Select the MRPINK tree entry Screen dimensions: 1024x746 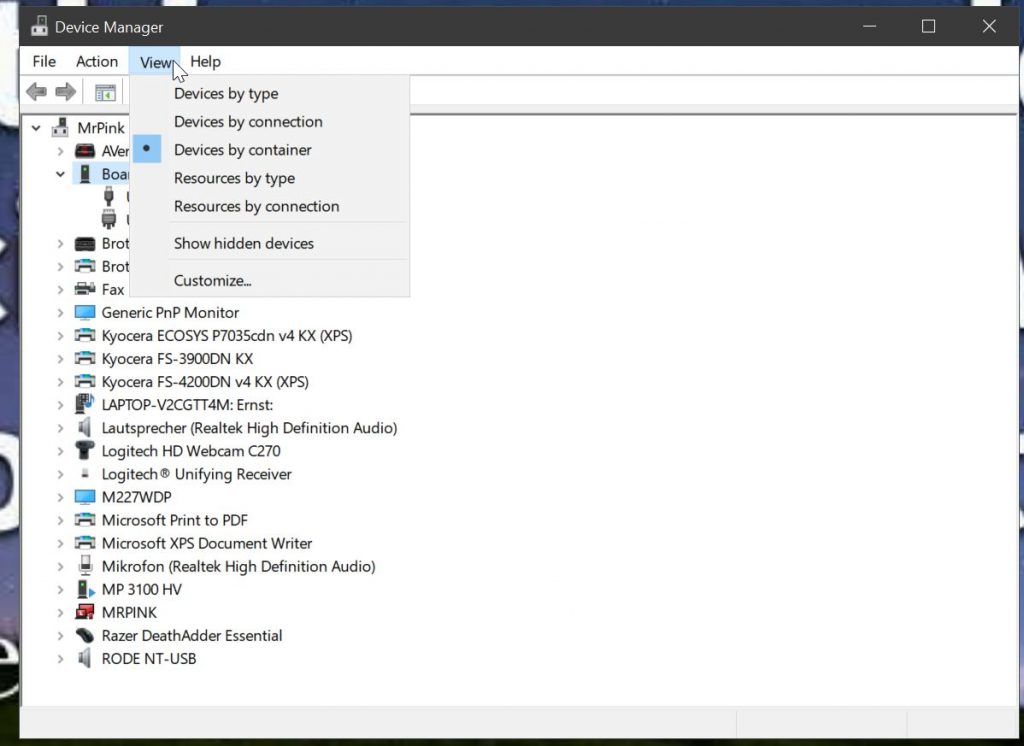tap(129, 613)
